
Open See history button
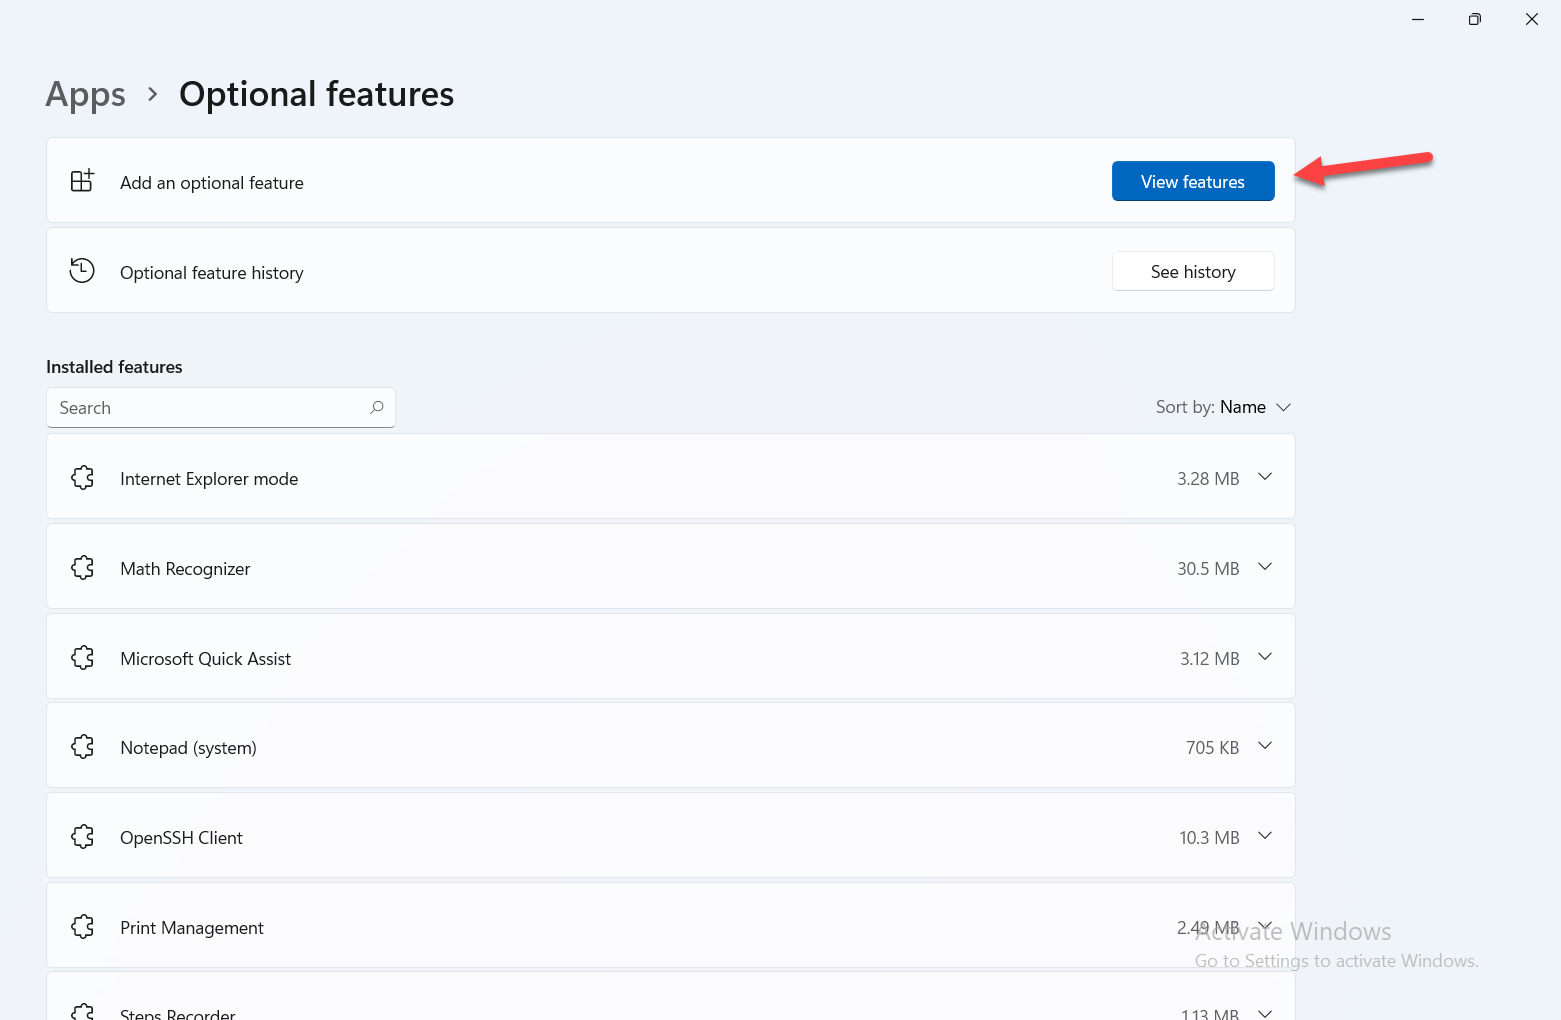pos(1192,272)
